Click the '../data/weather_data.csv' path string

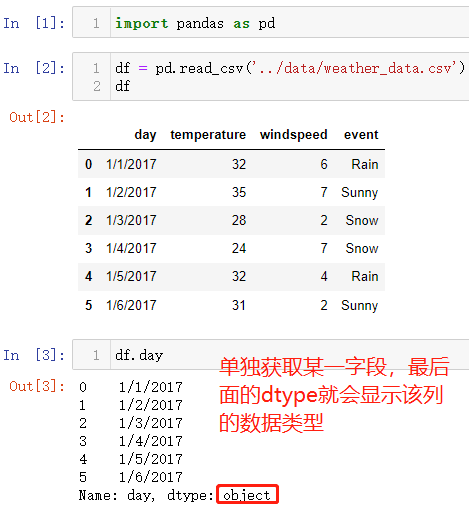(x=355, y=68)
